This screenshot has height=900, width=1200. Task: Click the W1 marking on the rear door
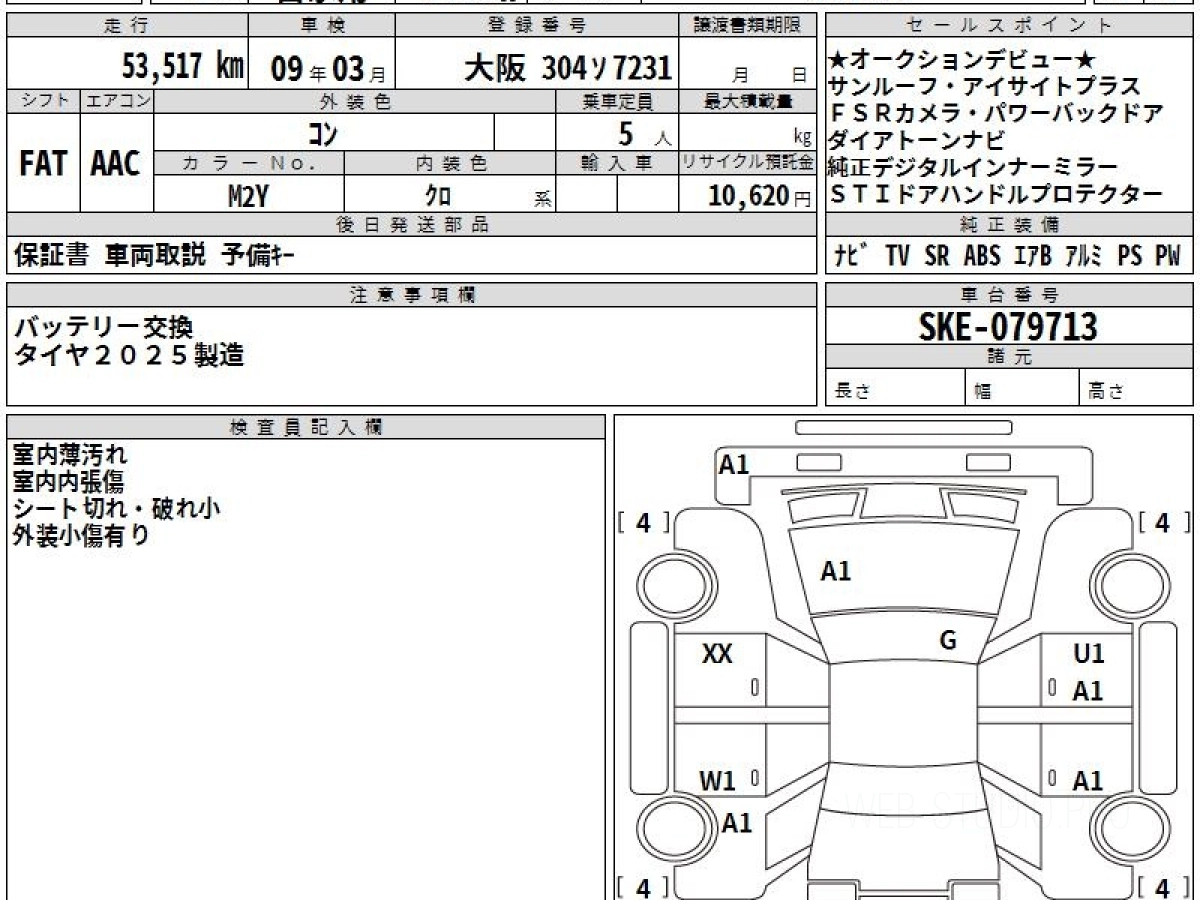[x=717, y=781]
